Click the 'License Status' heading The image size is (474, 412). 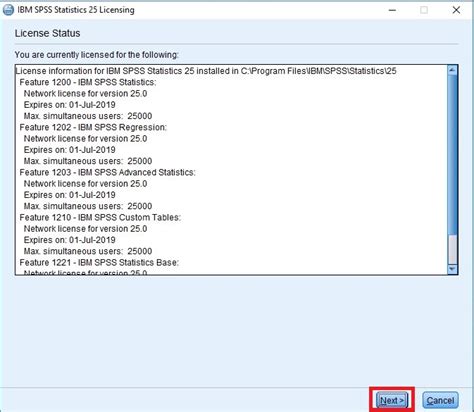(x=47, y=33)
